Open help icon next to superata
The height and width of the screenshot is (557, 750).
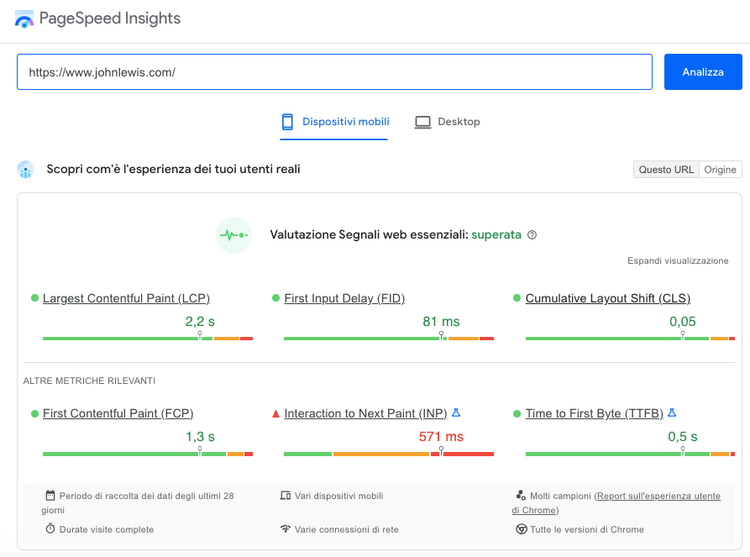pyautogui.click(x=532, y=235)
